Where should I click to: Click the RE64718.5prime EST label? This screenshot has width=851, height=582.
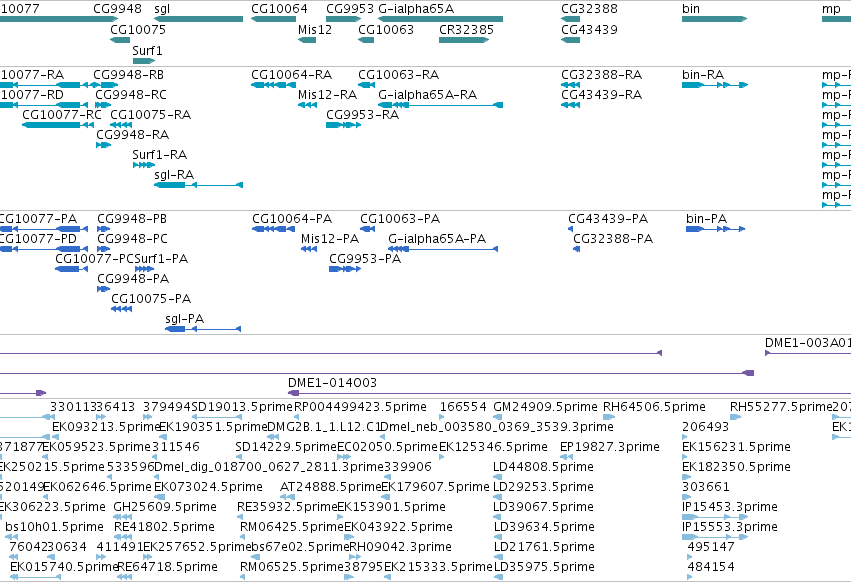pyautogui.click(x=167, y=567)
